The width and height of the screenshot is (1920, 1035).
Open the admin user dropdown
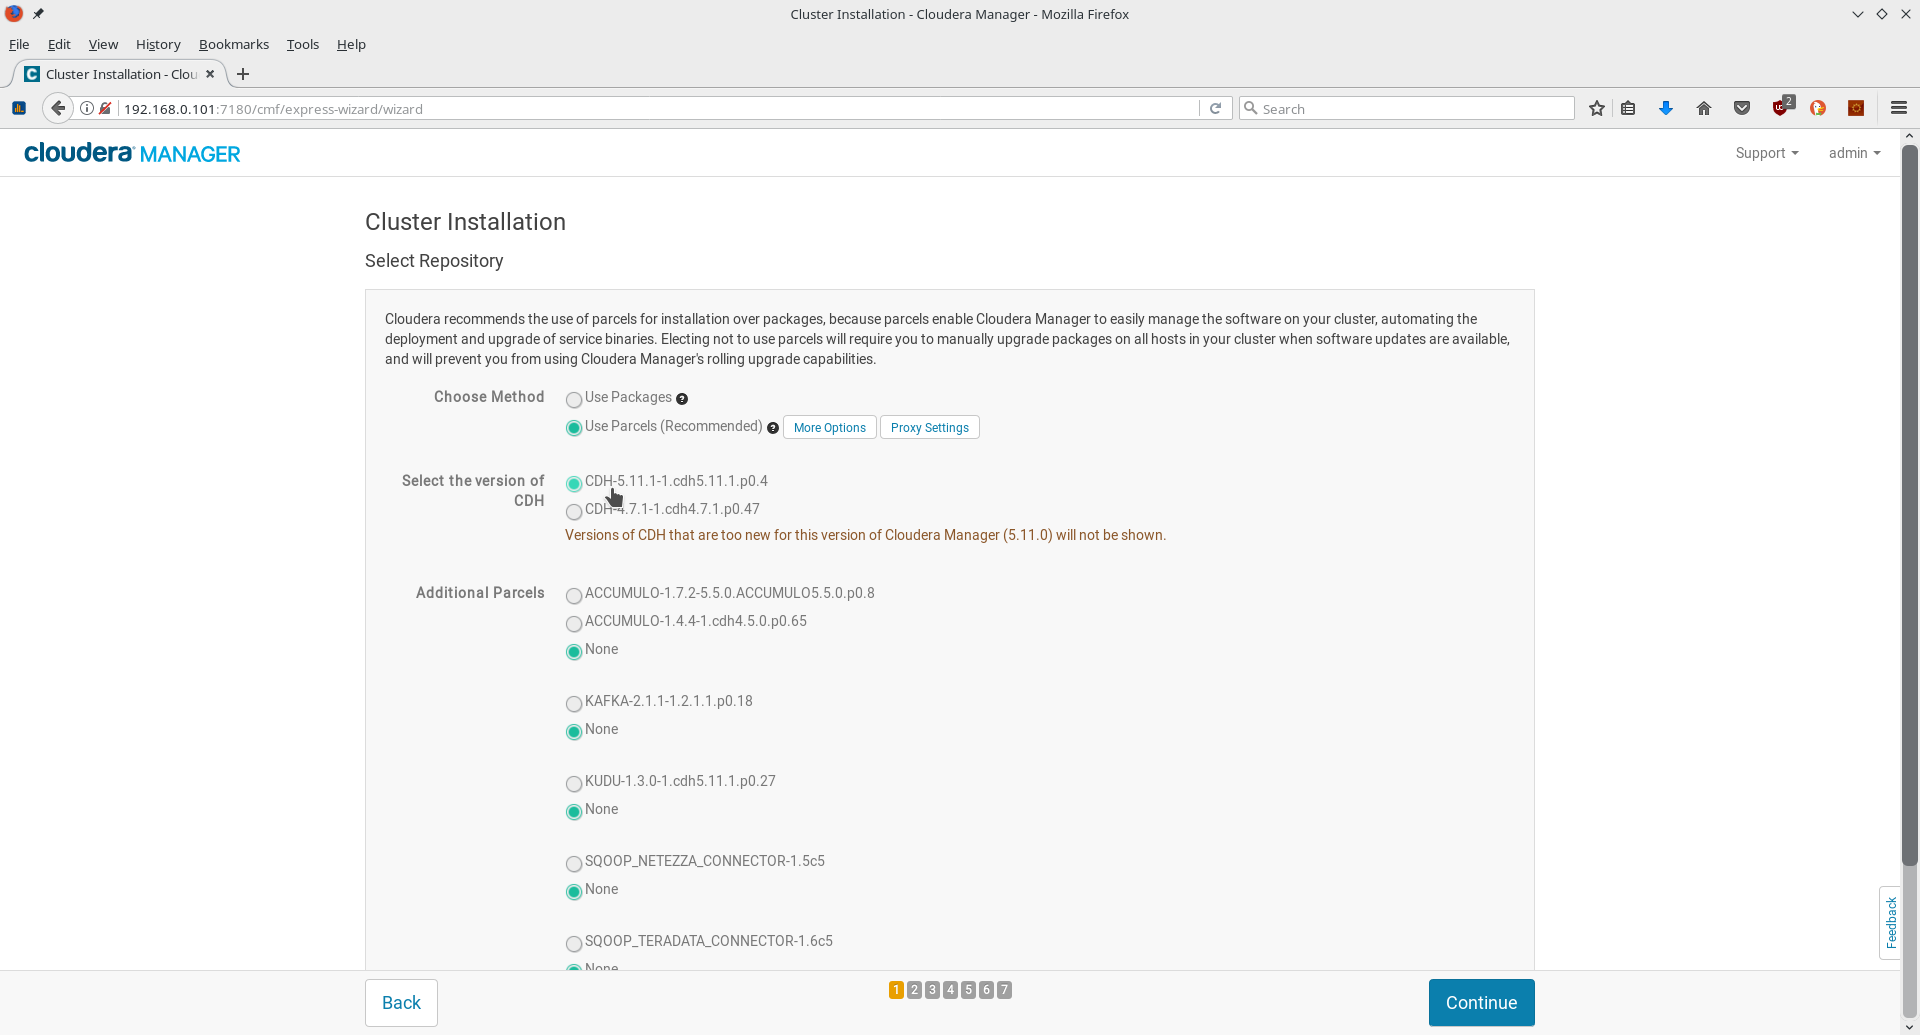point(1854,153)
